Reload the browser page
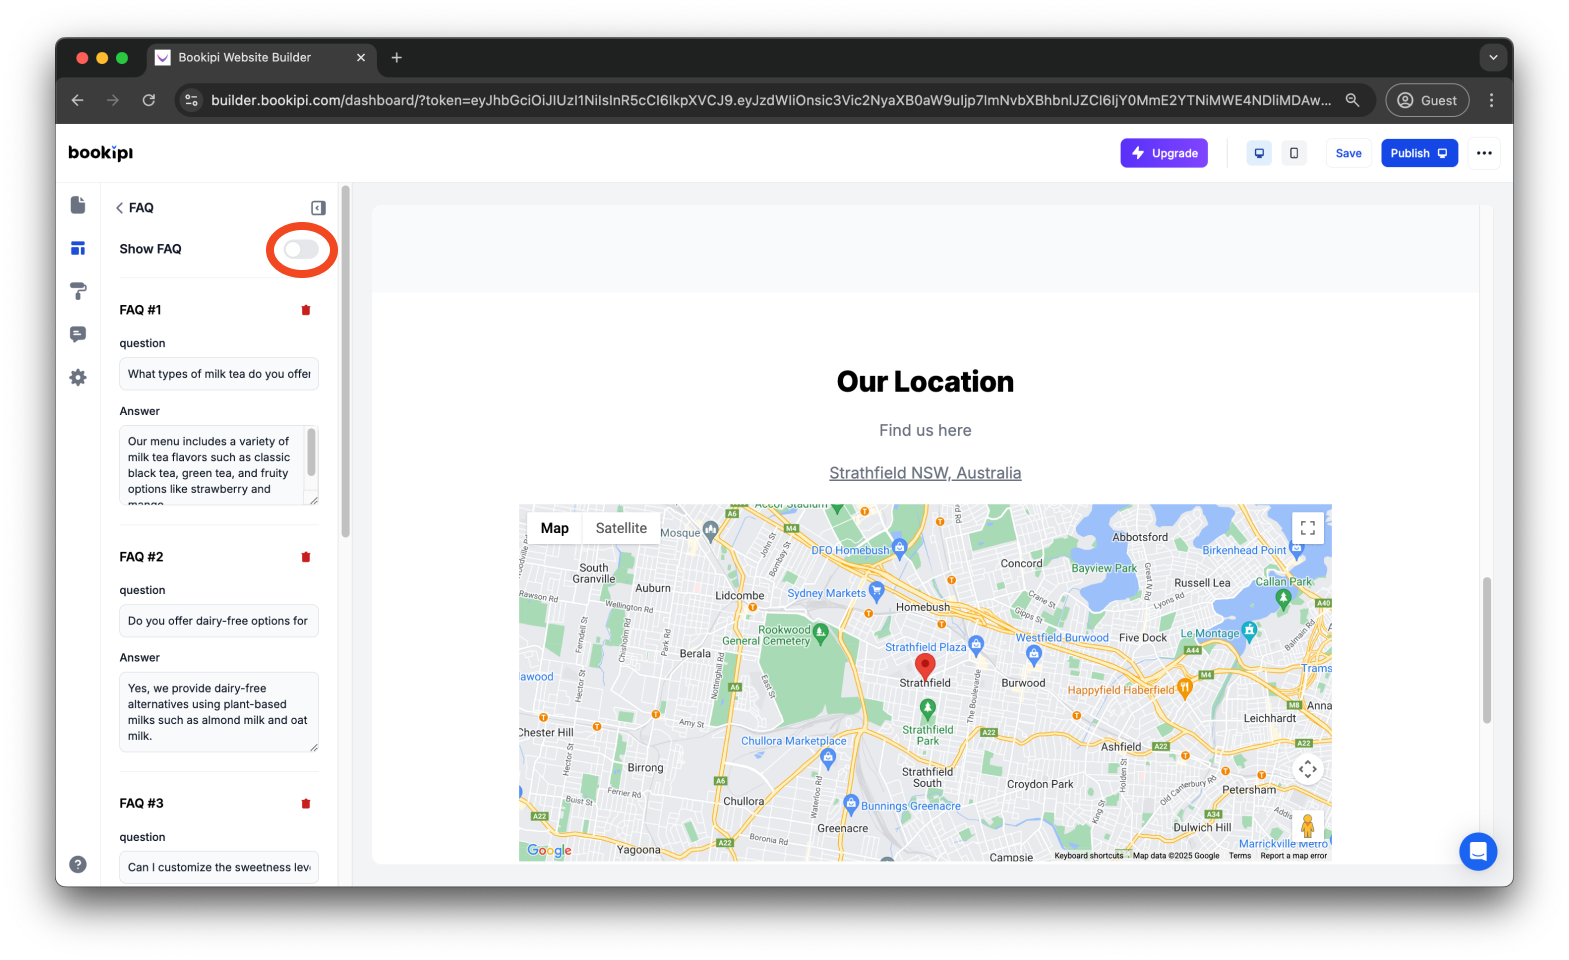This screenshot has height=960, width=1569. click(x=149, y=100)
